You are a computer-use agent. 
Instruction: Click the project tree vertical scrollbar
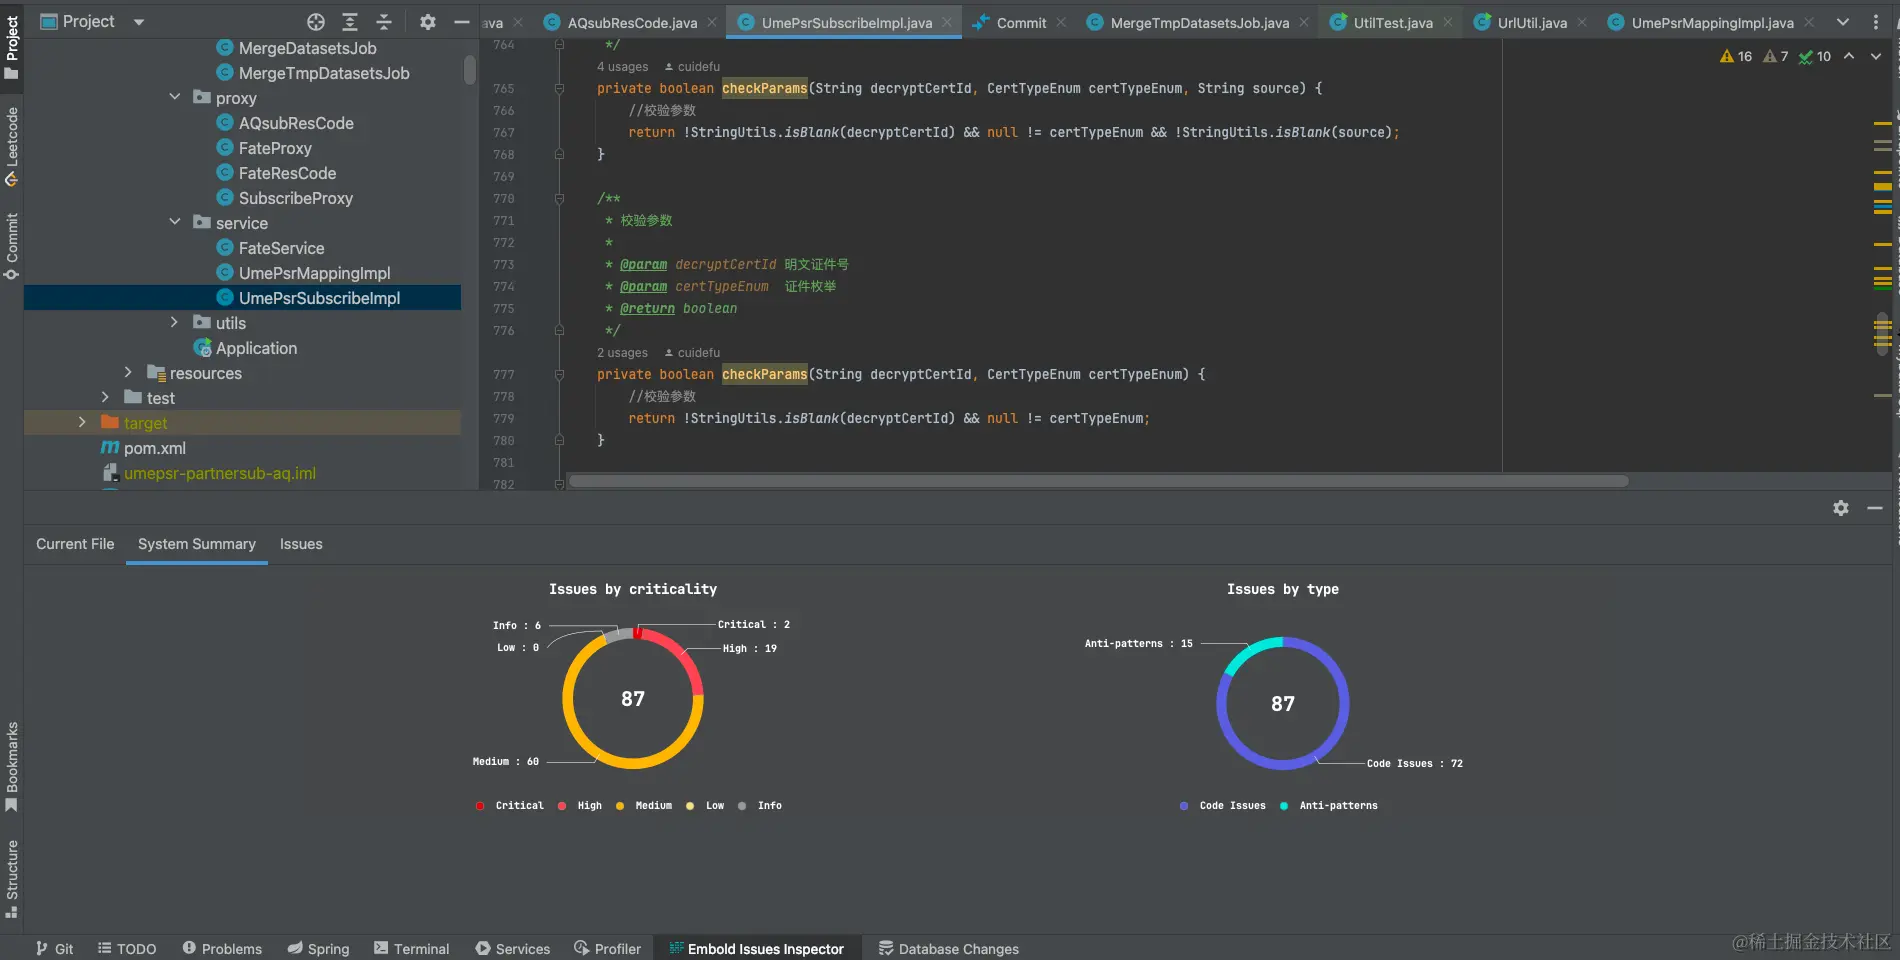469,70
